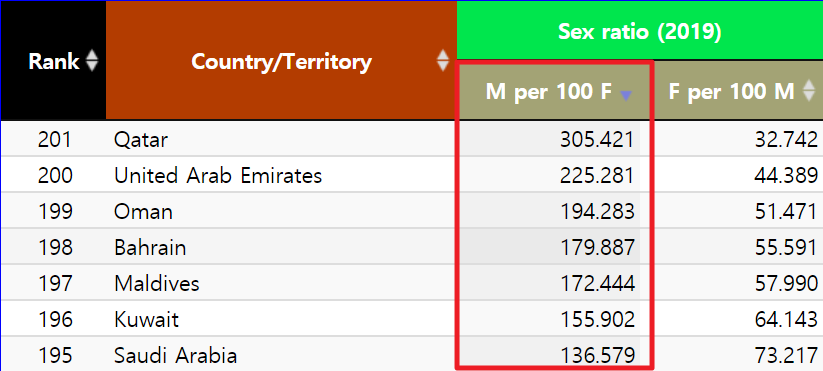Select the Oman row name
Viewport: 823px width, 371px height.
click(x=143, y=211)
